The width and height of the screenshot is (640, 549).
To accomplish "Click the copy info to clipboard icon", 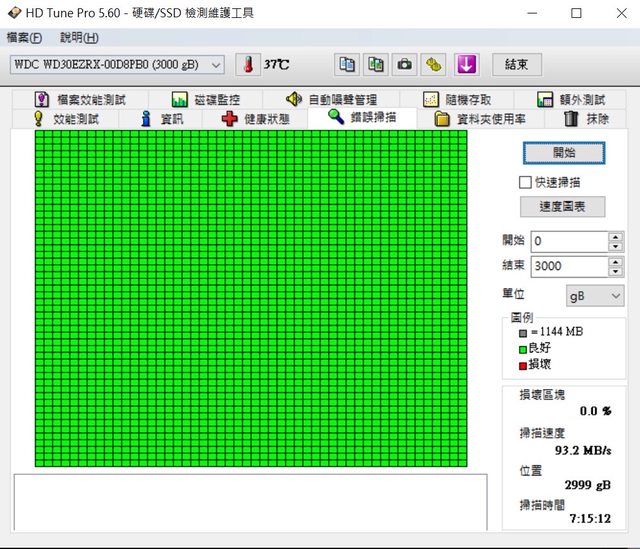I will tap(347, 64).
